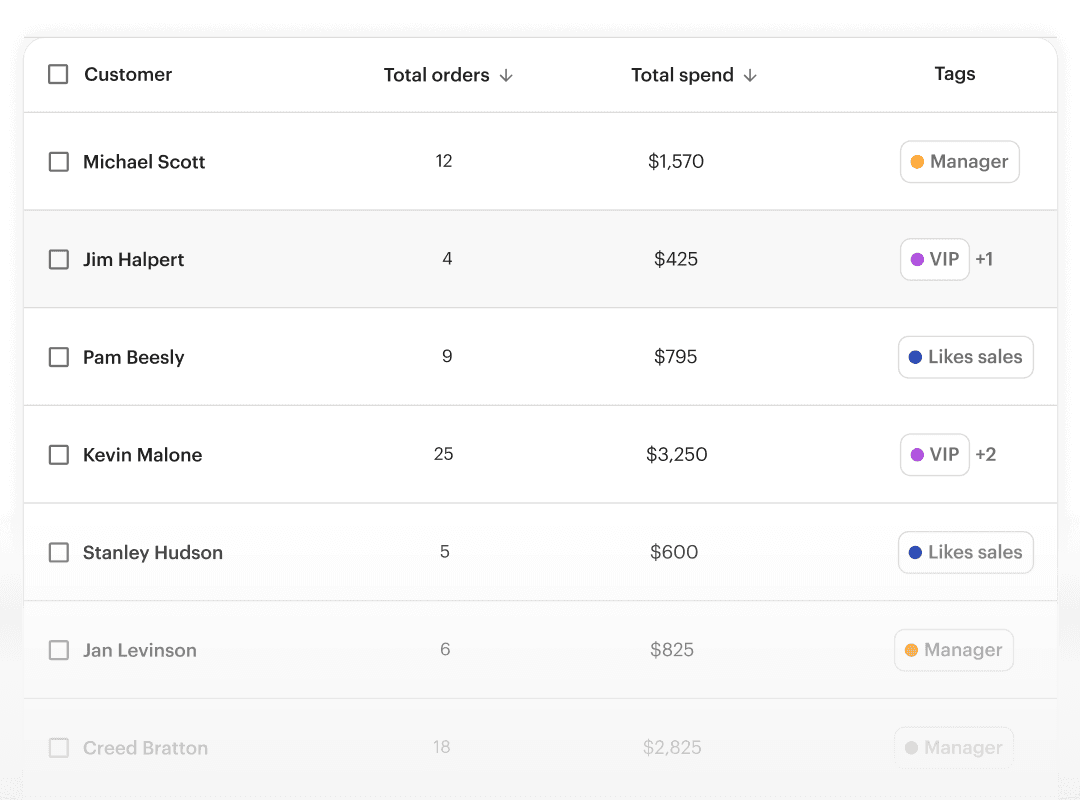Expand Jim Halpert's +1 extra tags

click(x=985, y=260)
